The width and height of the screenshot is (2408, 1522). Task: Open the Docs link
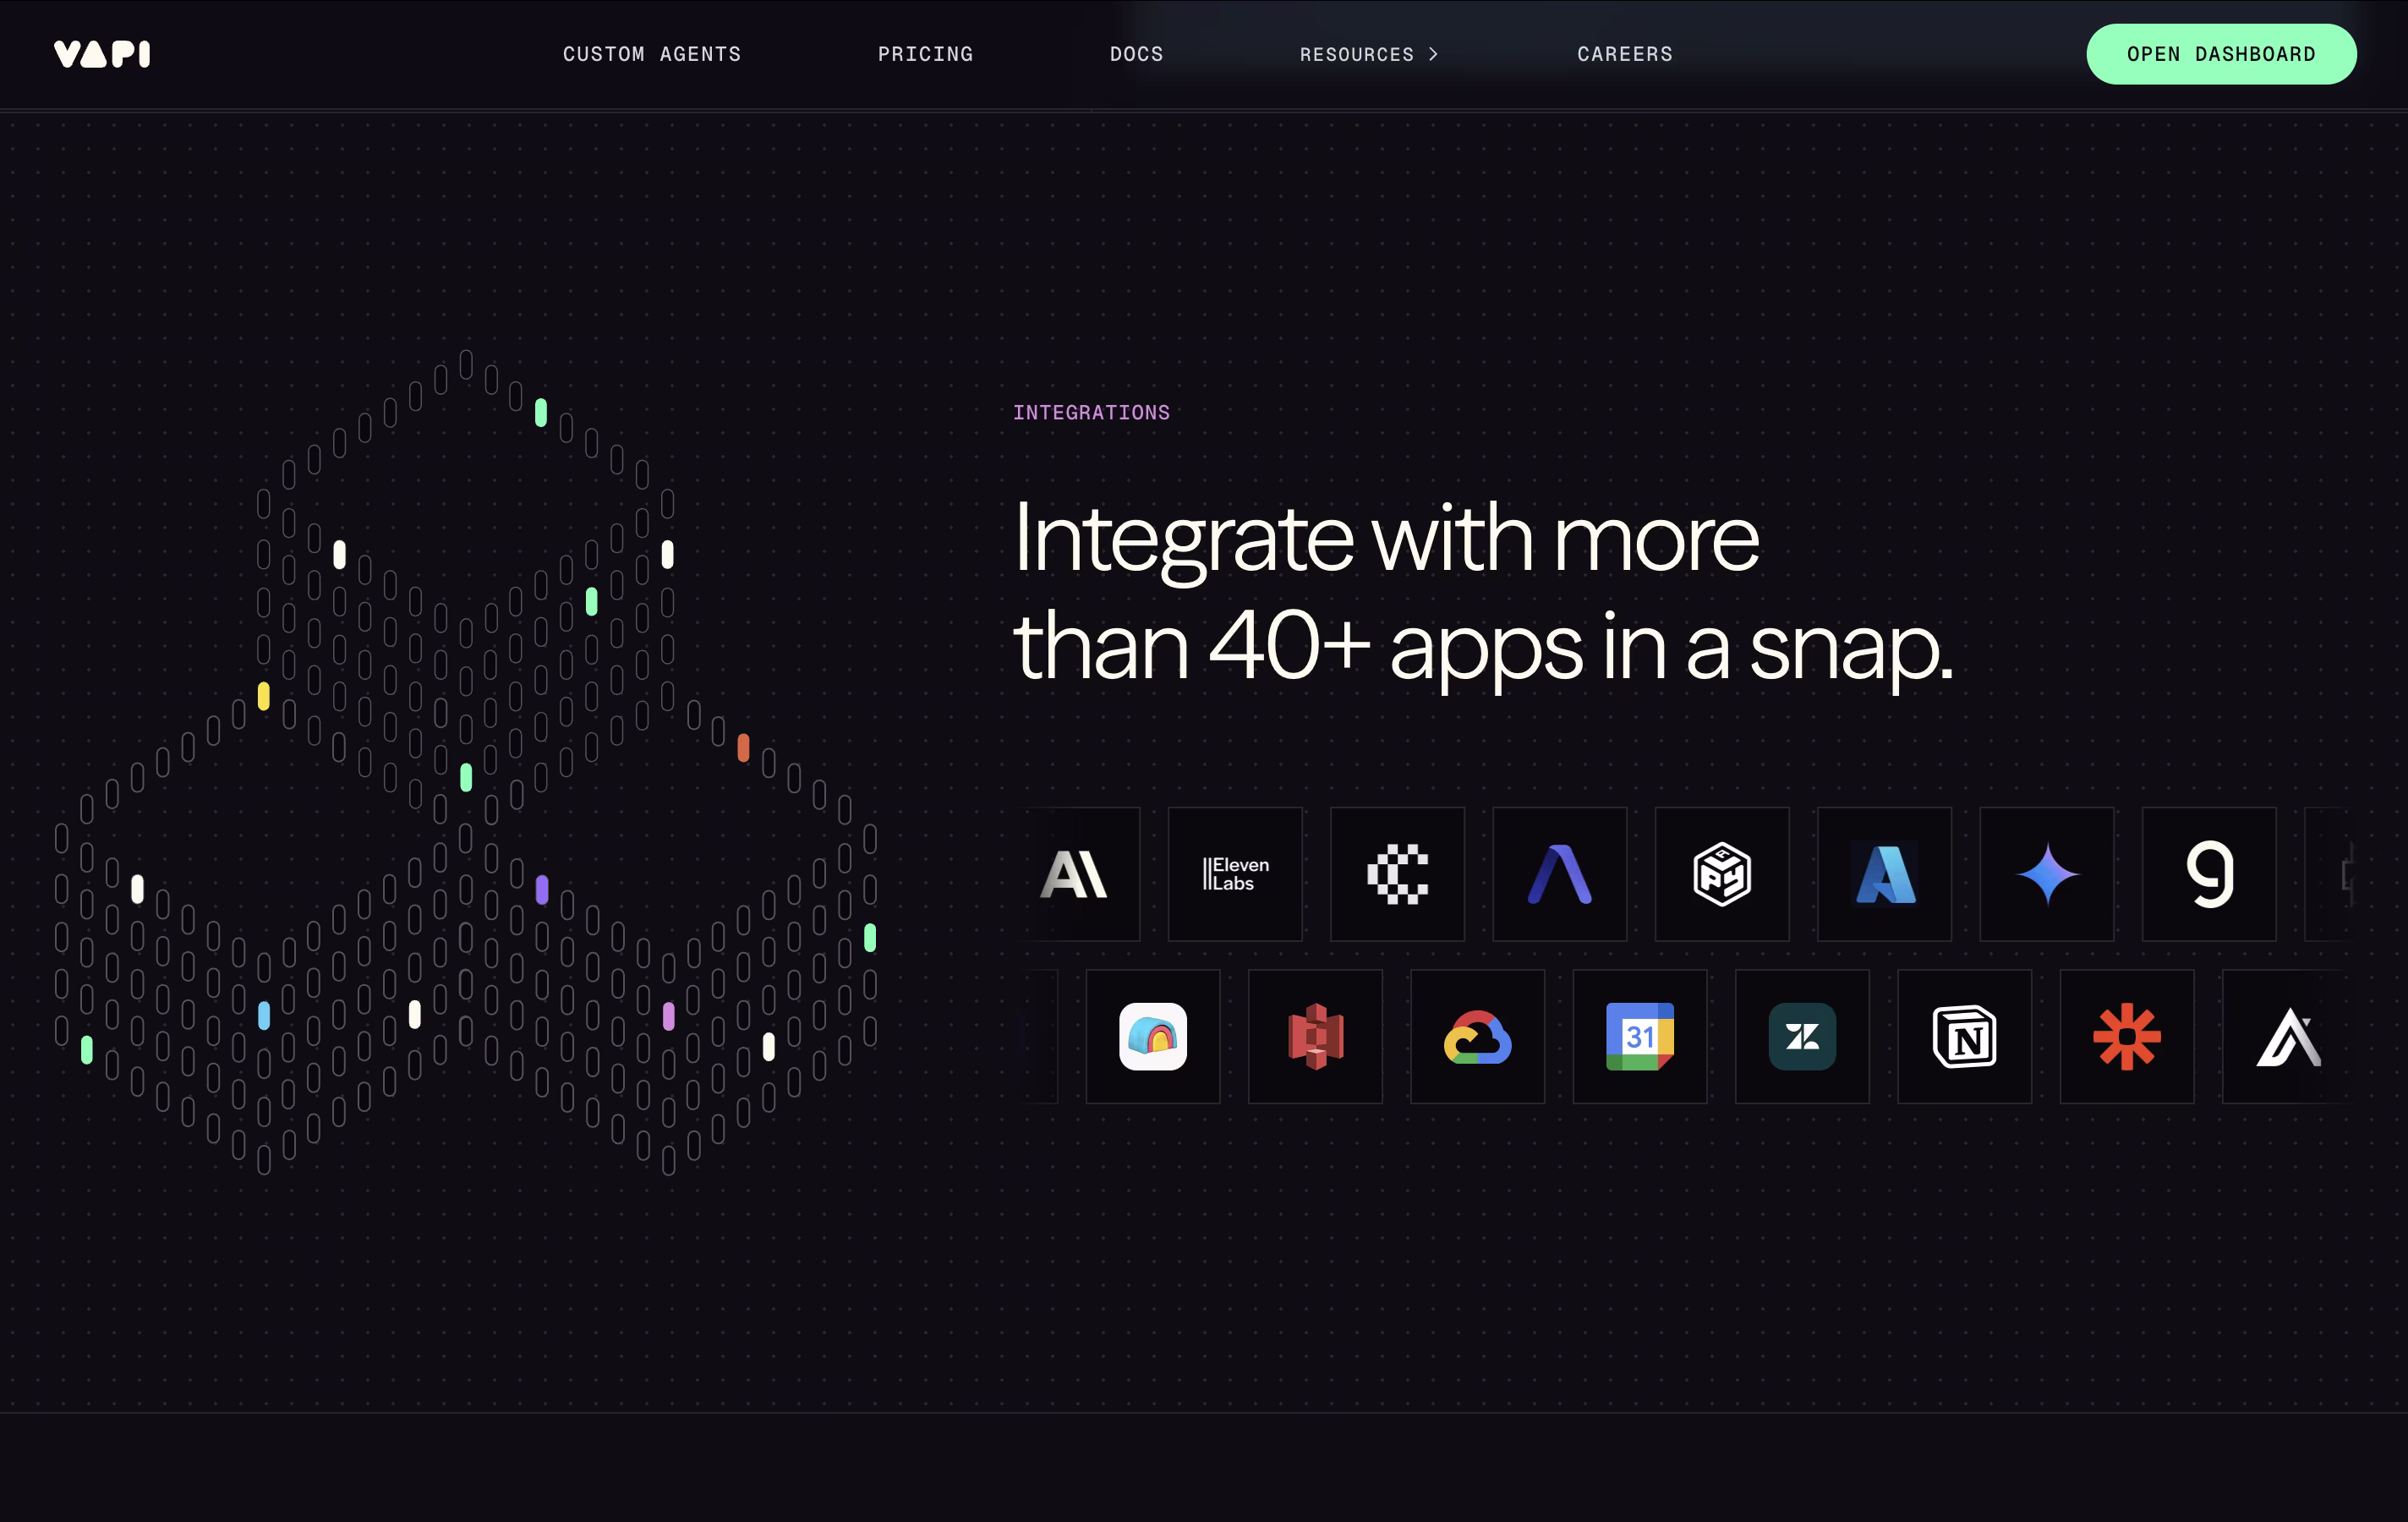(x=1136, y=54)
